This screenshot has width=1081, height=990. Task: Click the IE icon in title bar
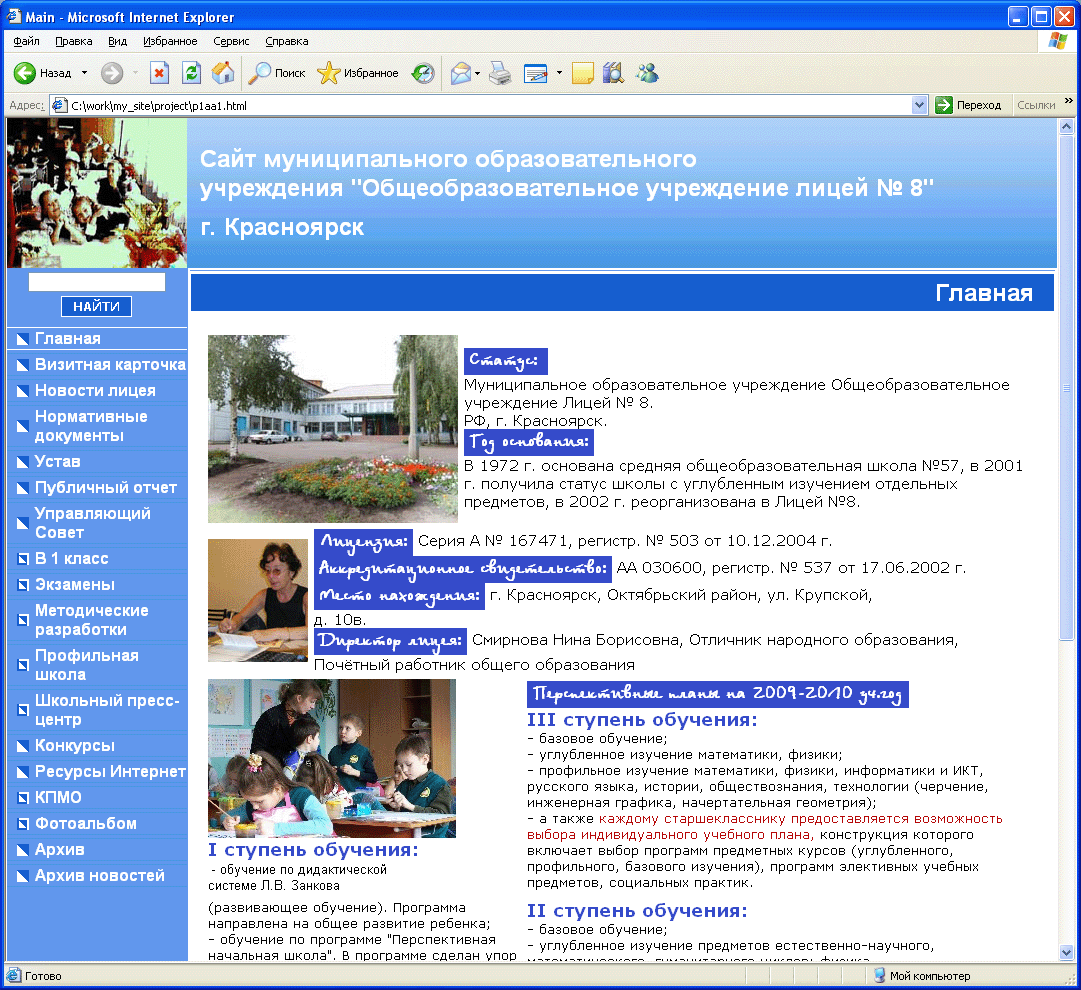pos(14,16)
